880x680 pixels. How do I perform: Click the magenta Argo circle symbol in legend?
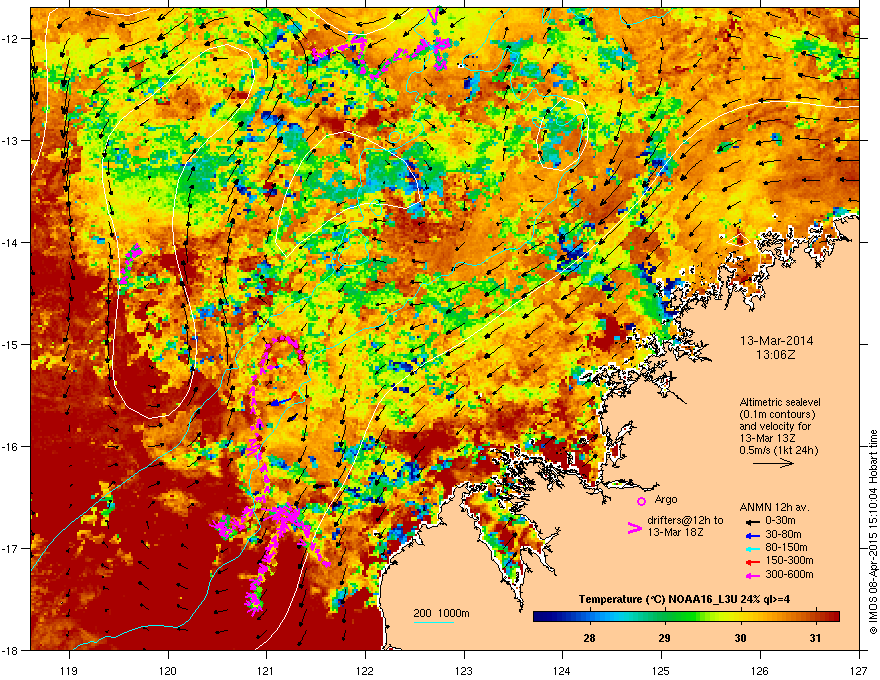click(x=641, y=501)
